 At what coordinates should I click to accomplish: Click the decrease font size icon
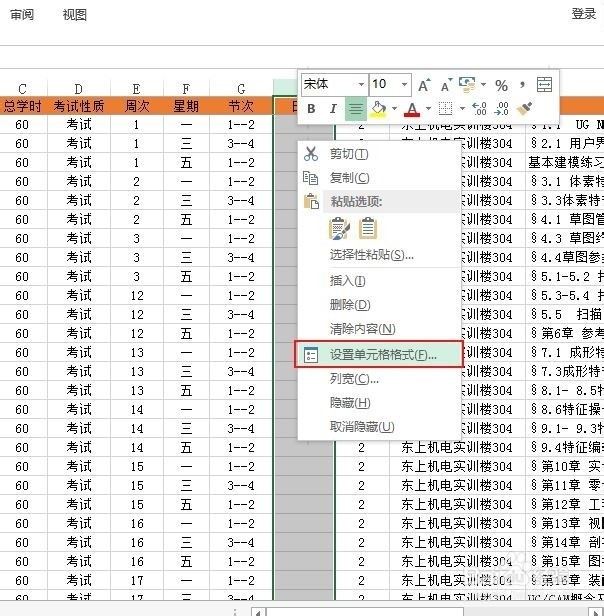[x=446, y=85]
